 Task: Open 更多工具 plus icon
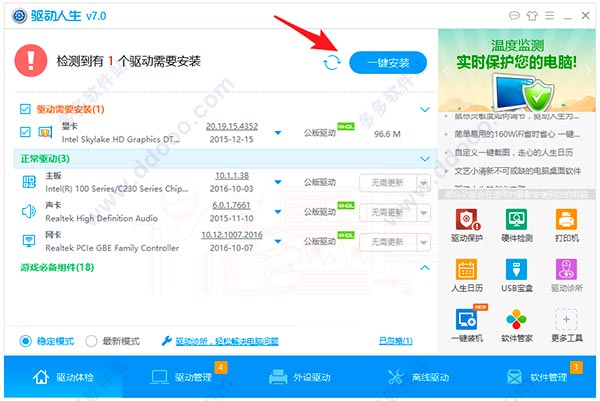coord(566,319)
